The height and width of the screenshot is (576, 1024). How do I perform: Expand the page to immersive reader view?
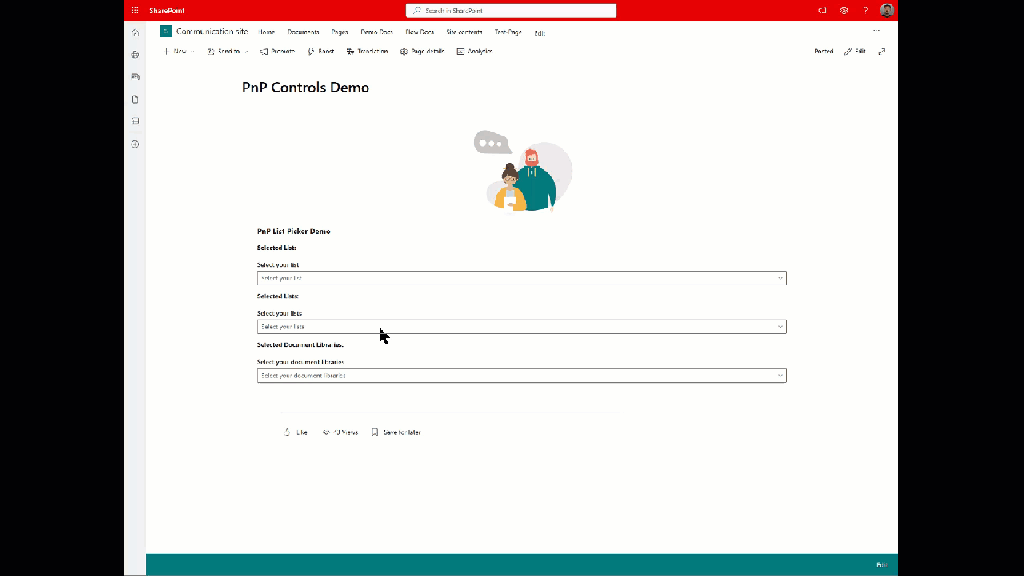tap(881, 51)
